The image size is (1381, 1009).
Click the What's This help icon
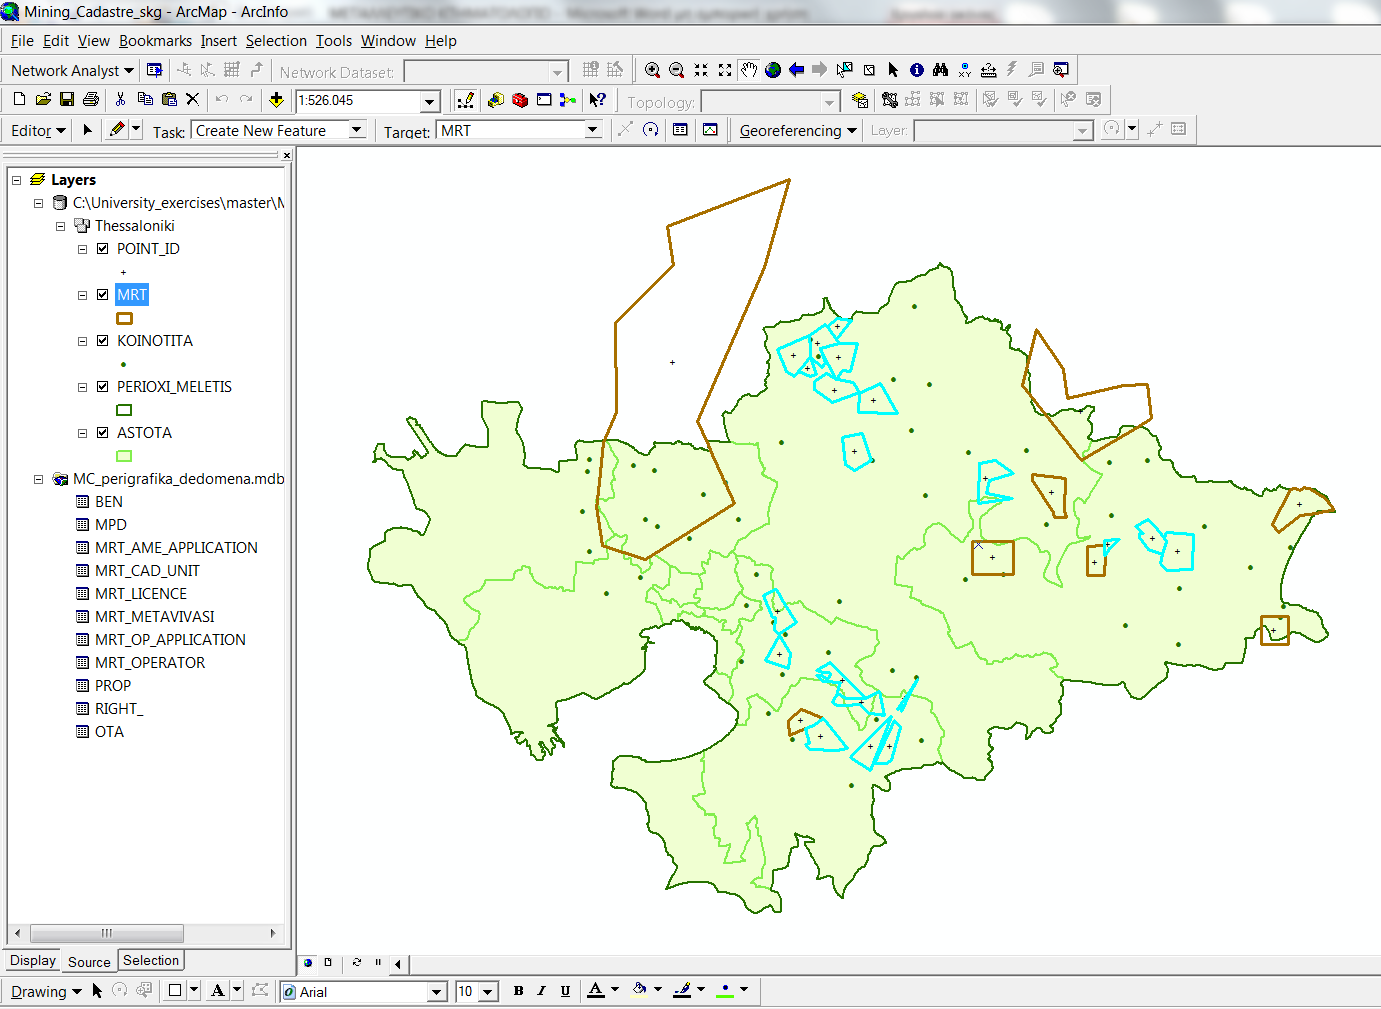(x=598, y=100)
